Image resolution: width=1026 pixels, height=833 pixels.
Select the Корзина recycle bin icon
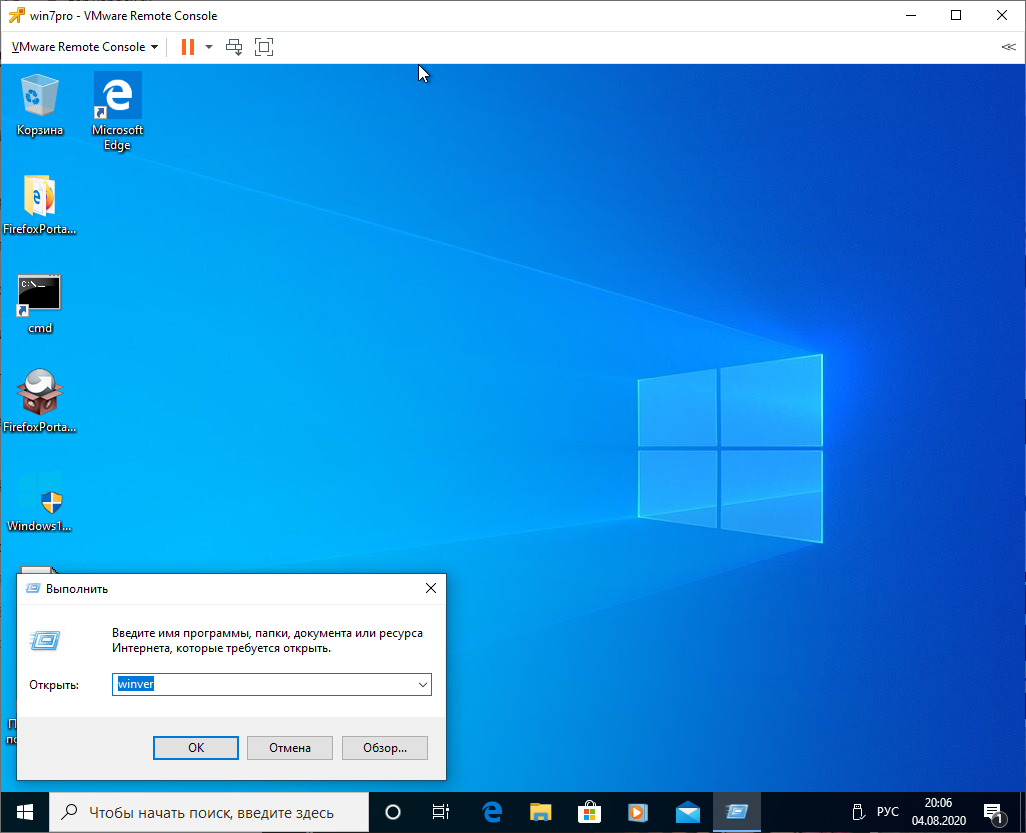[40, 105]
